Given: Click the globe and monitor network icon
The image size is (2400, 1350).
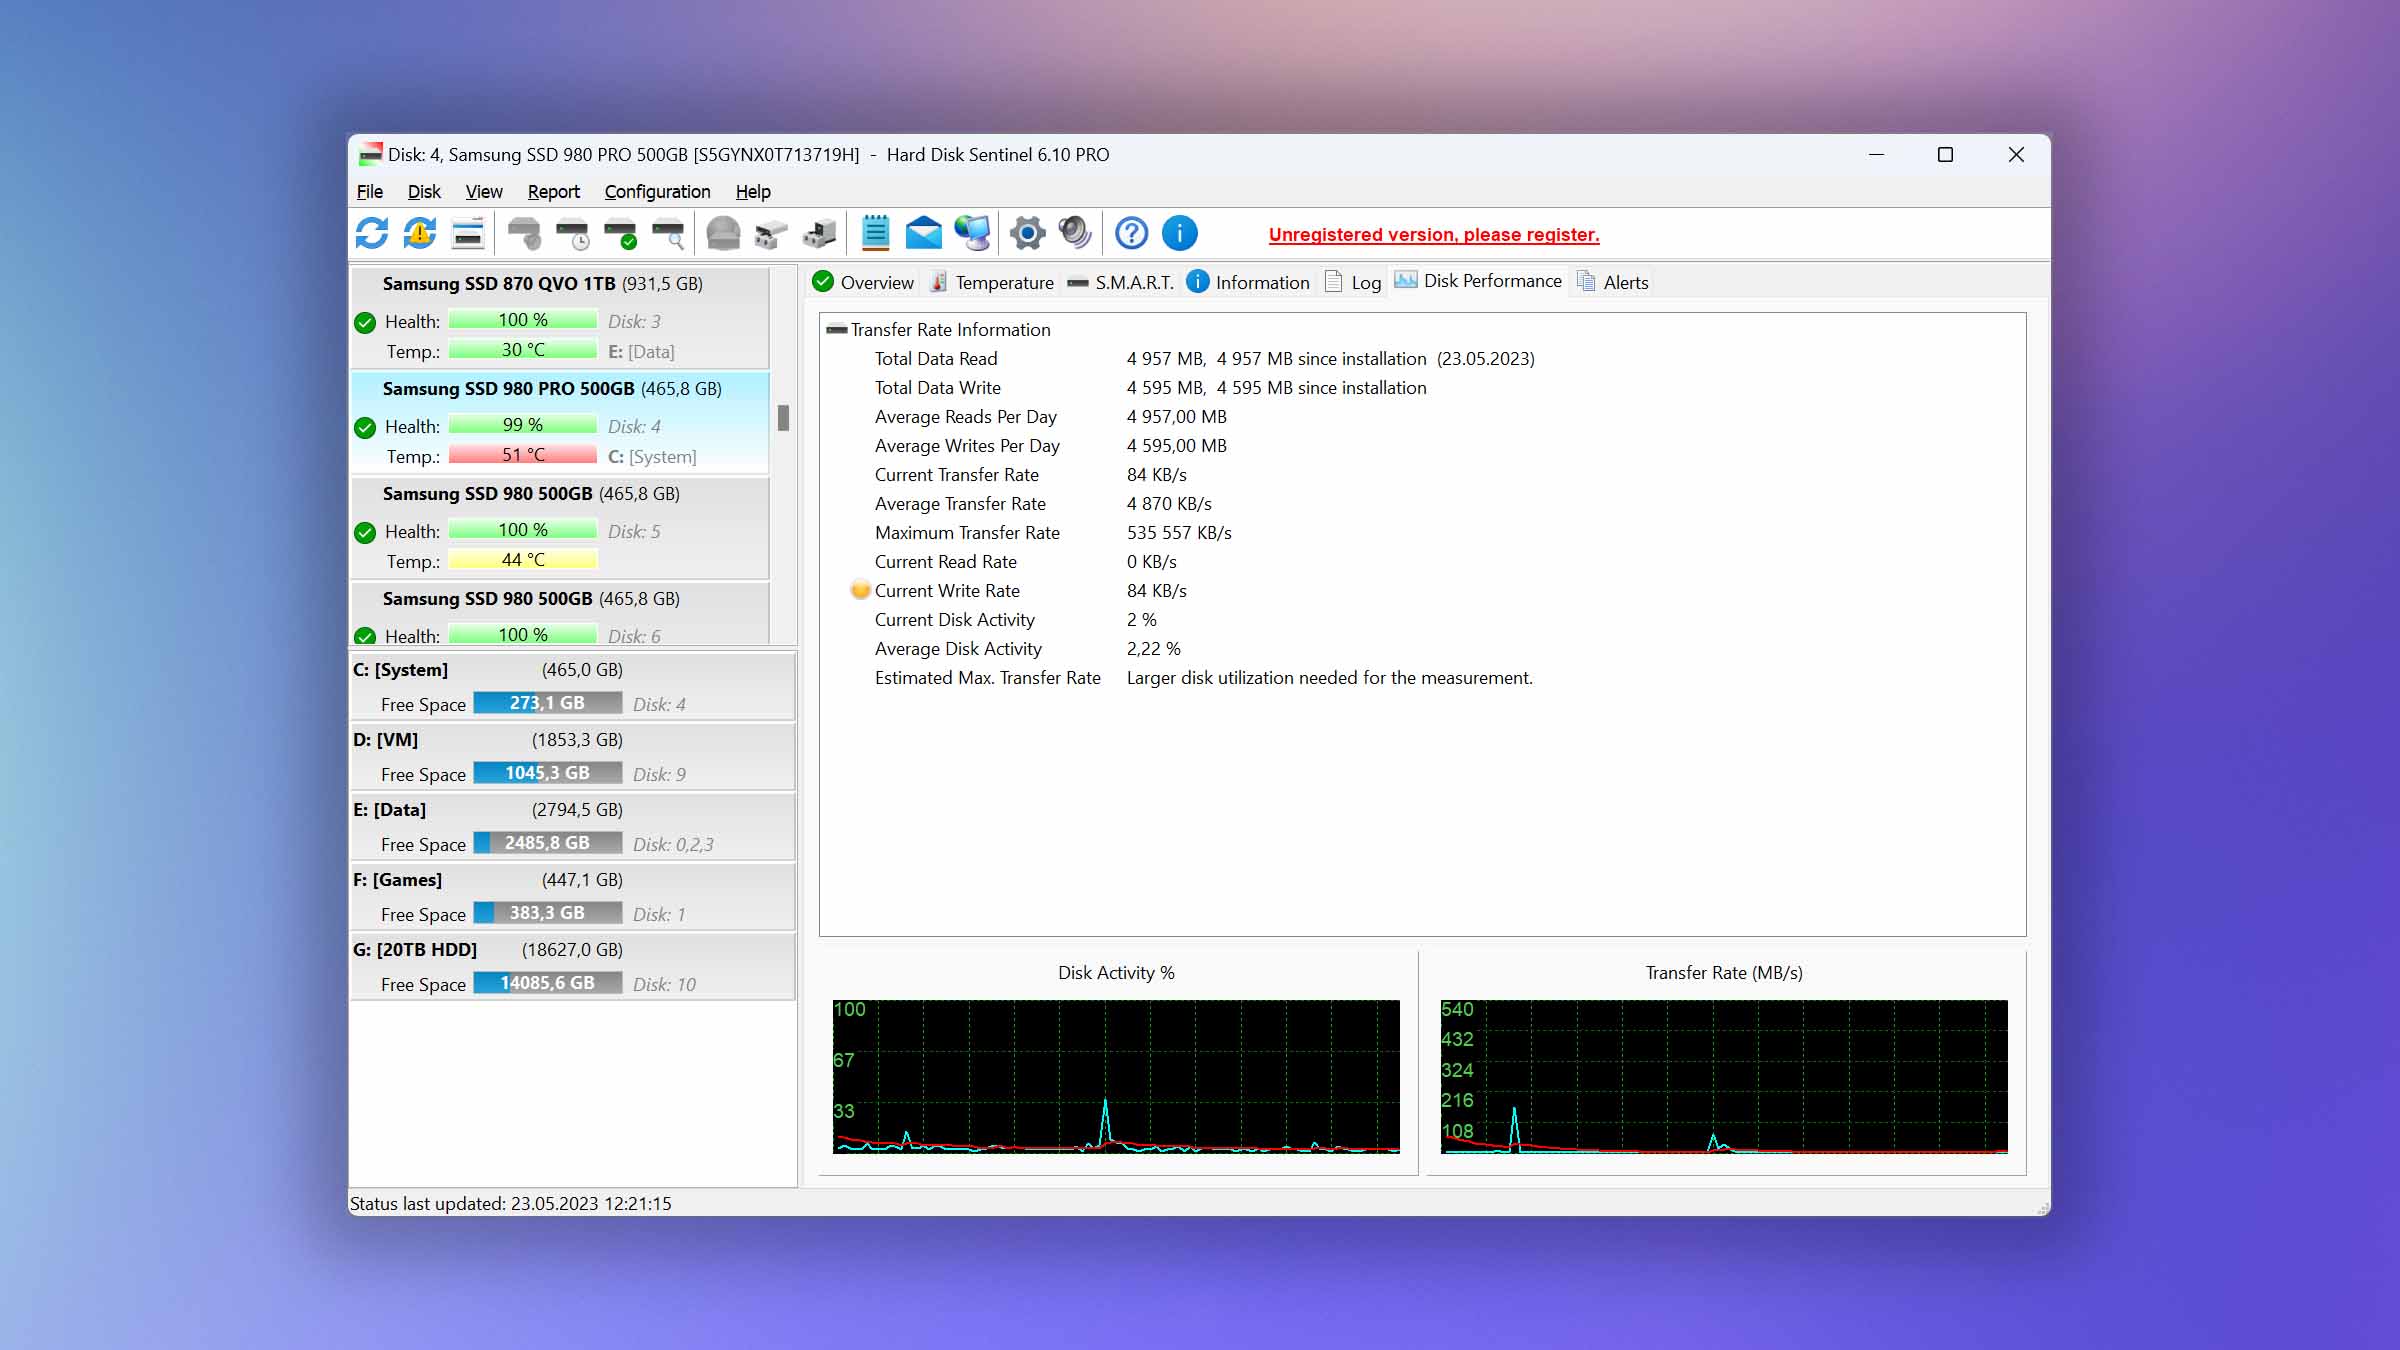Looking at the screenshot, I should pos(972,234).
